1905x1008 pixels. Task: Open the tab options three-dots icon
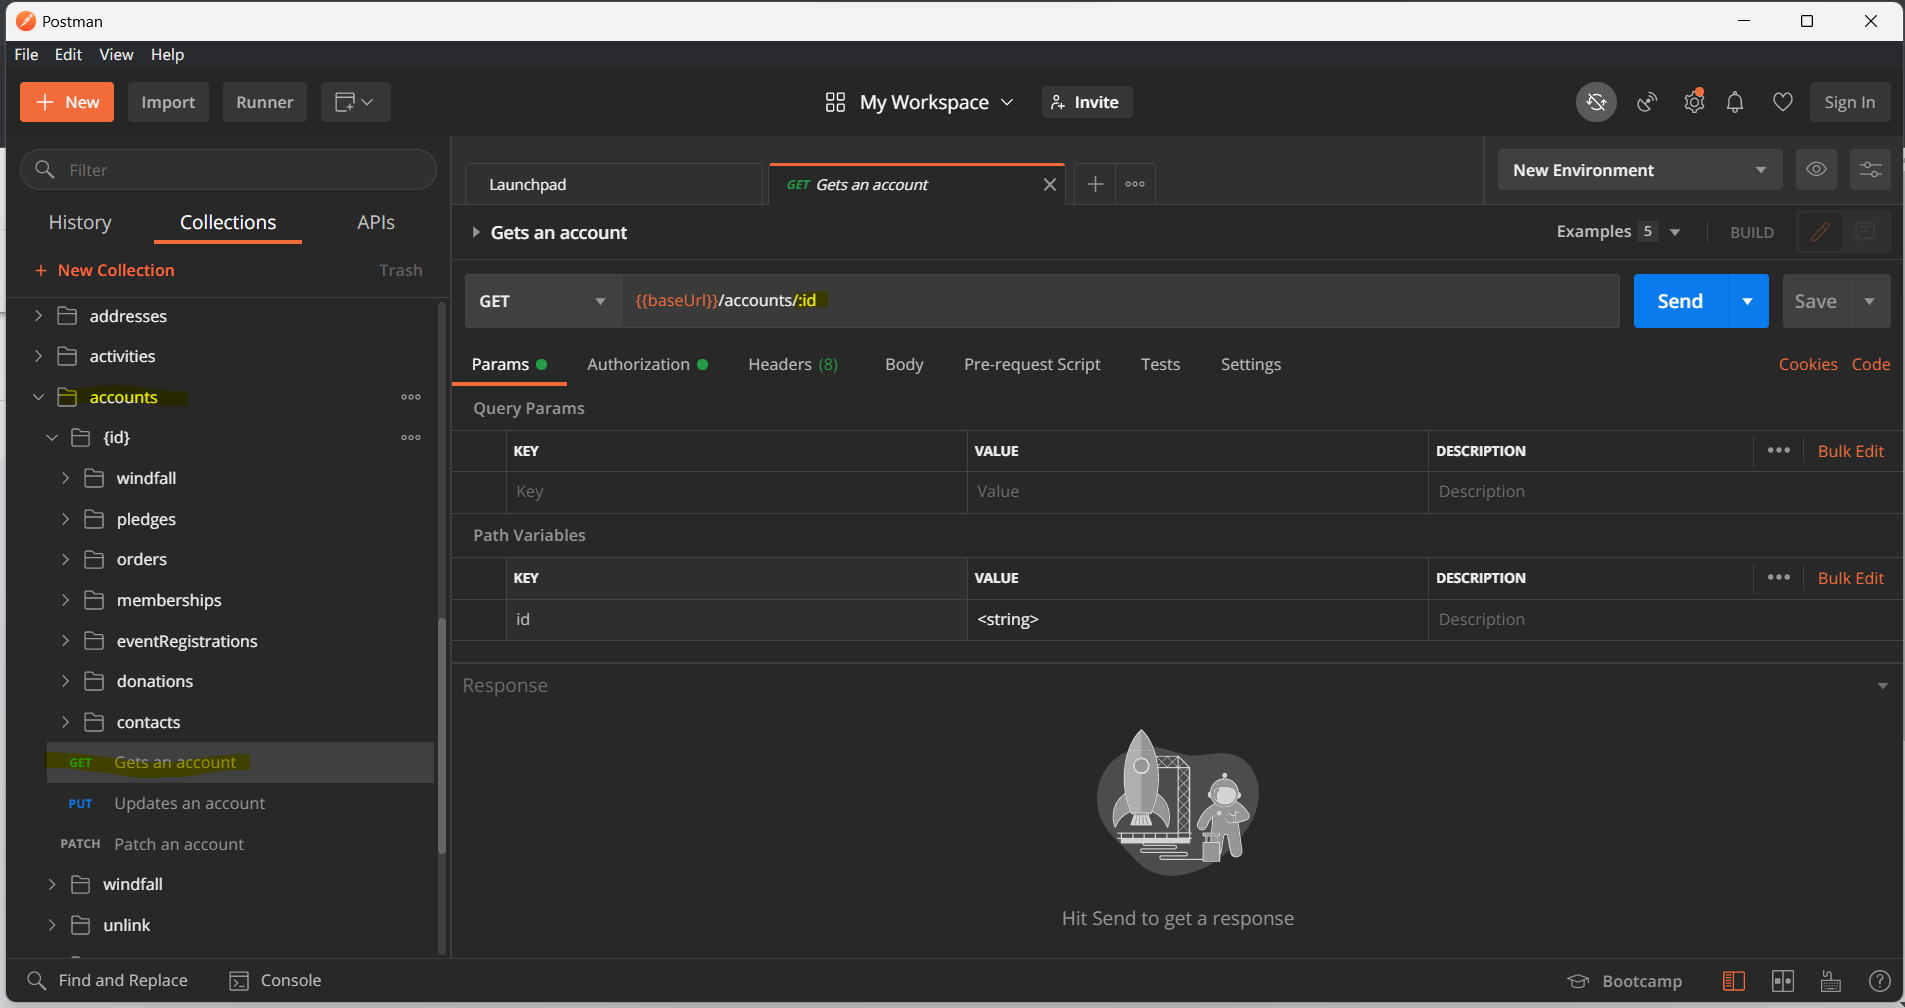(x=1135, y=184)
